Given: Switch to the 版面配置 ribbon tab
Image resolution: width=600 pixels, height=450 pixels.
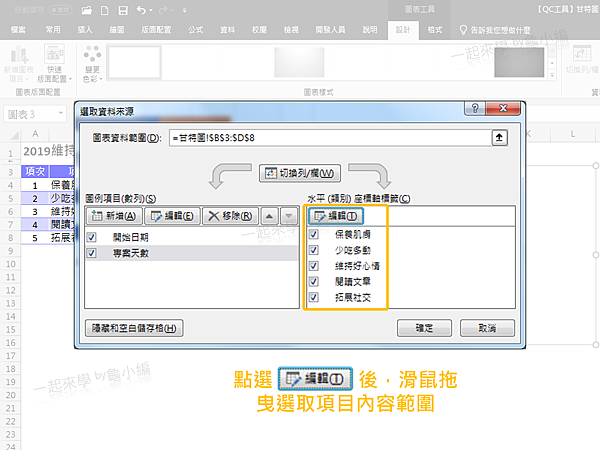Looking at the screenshot, I should click(x=156, y=30).
